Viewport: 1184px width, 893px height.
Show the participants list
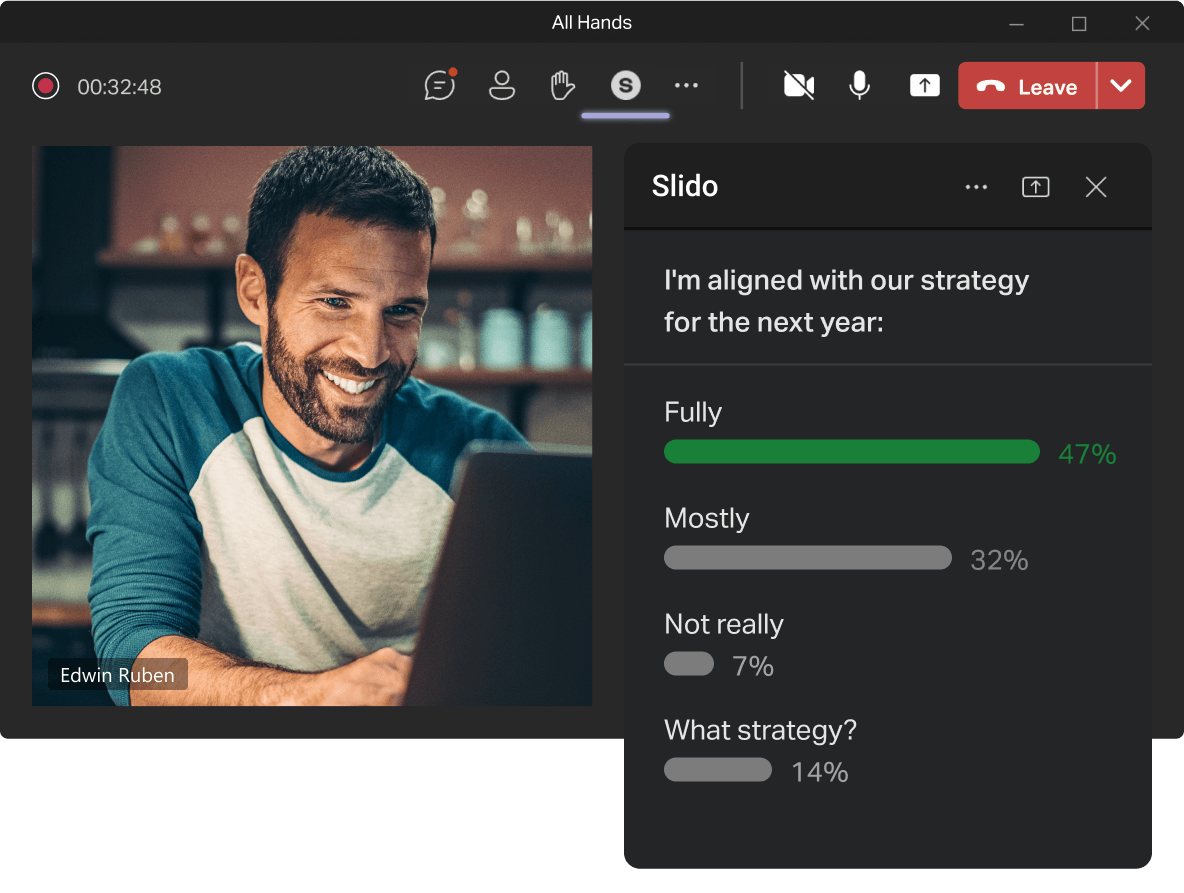pyautogui.click(x=502, y=85)
